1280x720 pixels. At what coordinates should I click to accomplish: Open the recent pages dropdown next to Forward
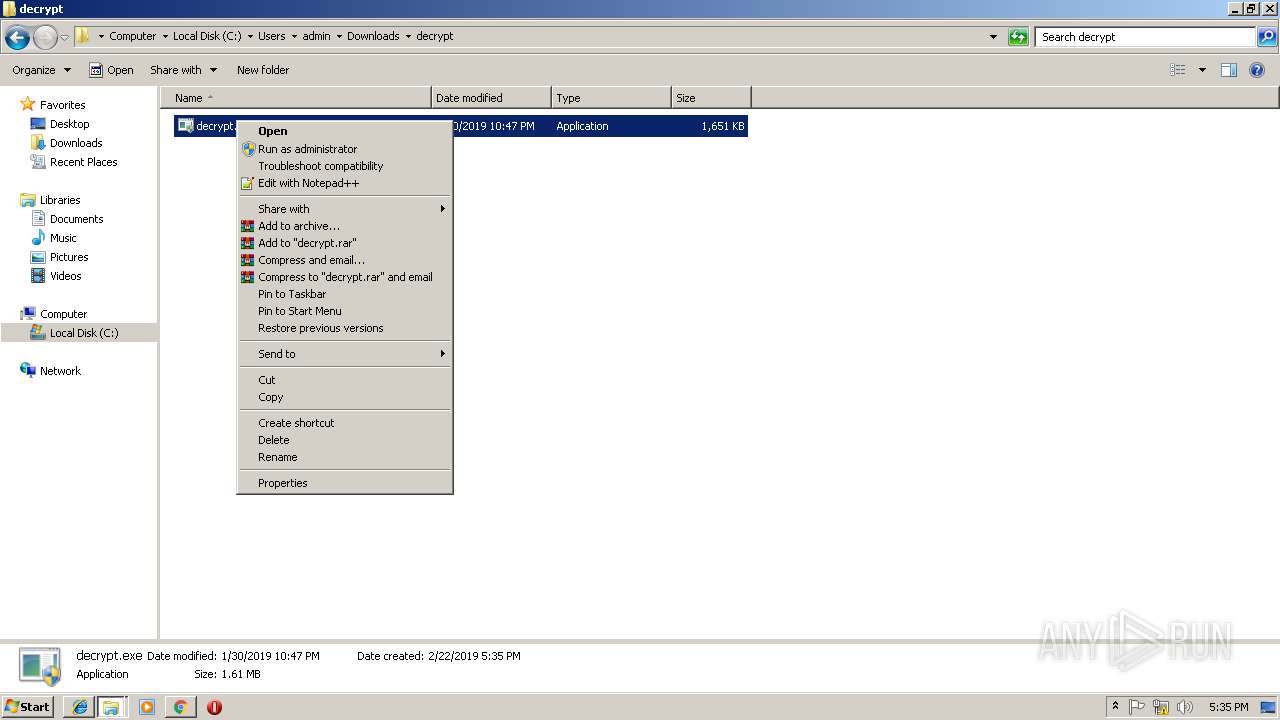click(65, 38)
